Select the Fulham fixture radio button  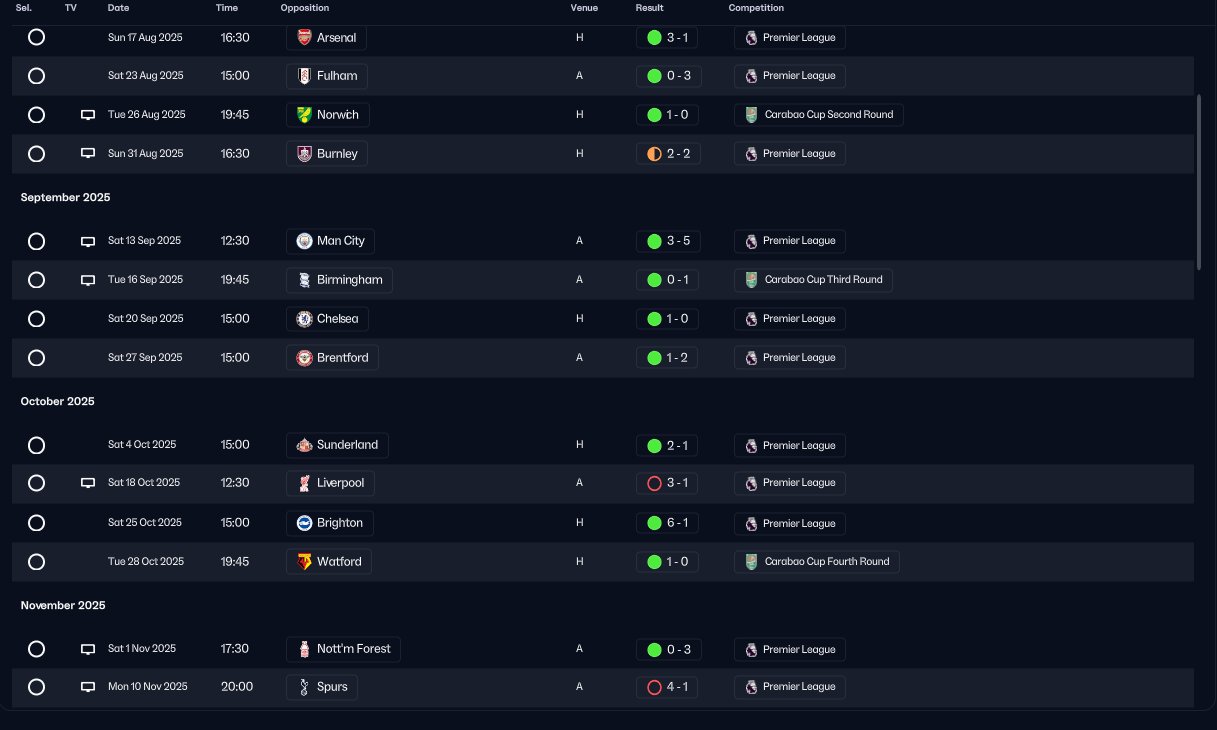[37, 76]
